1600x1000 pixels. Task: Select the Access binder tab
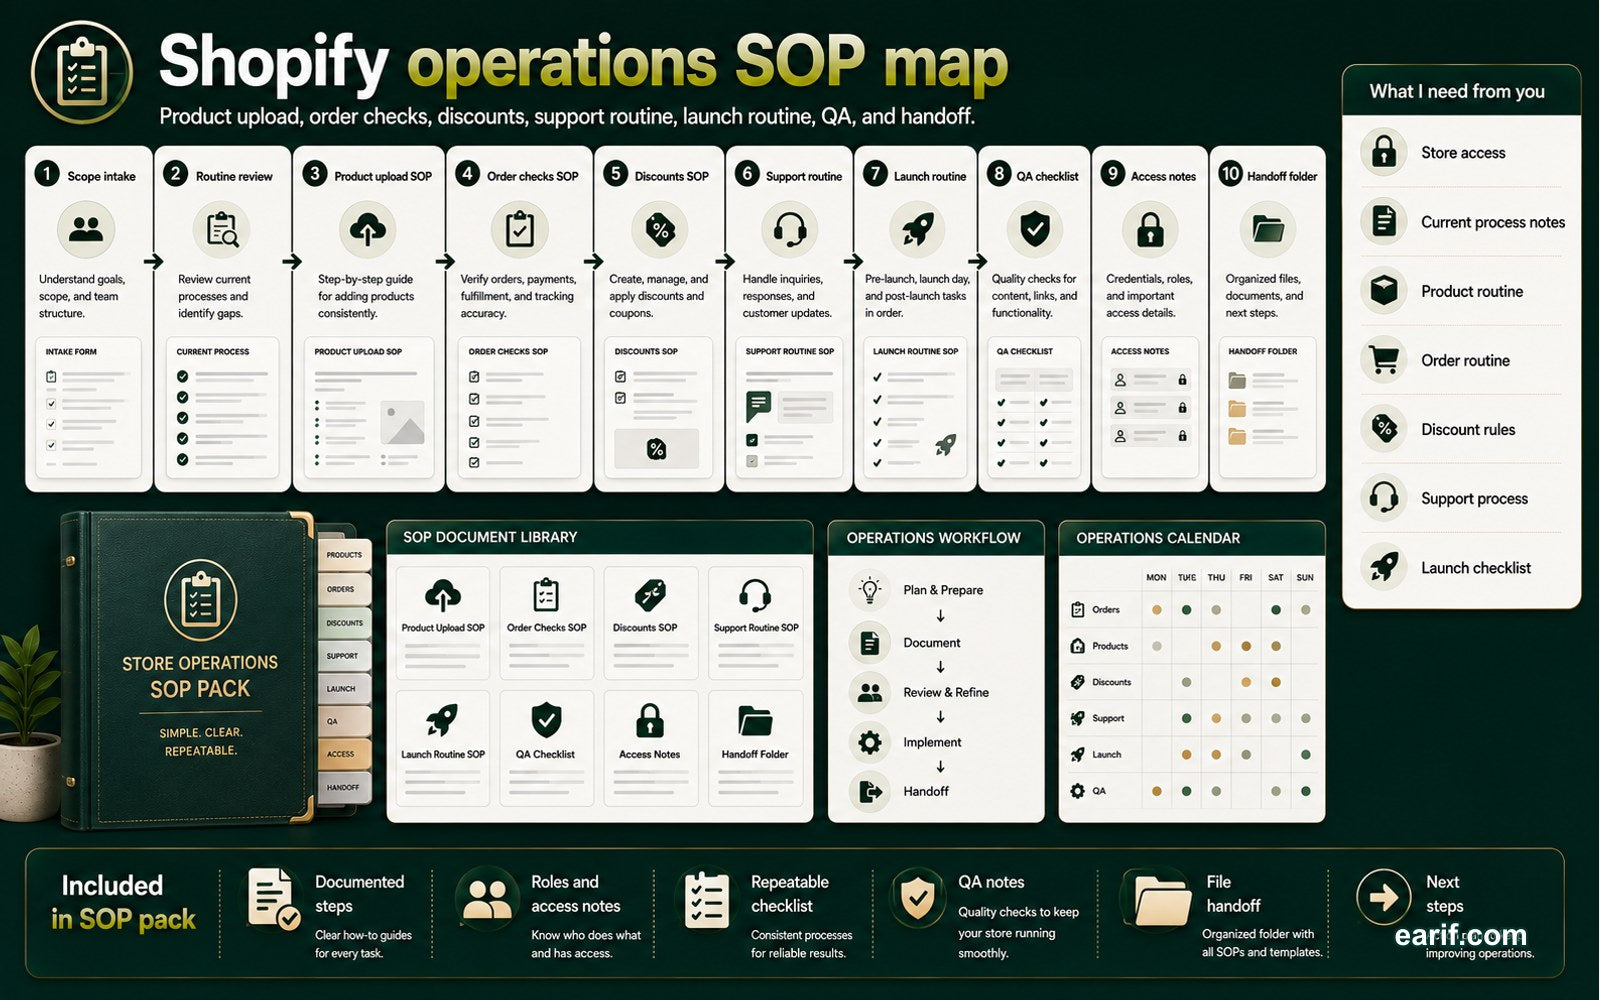(x=344, y=754)
